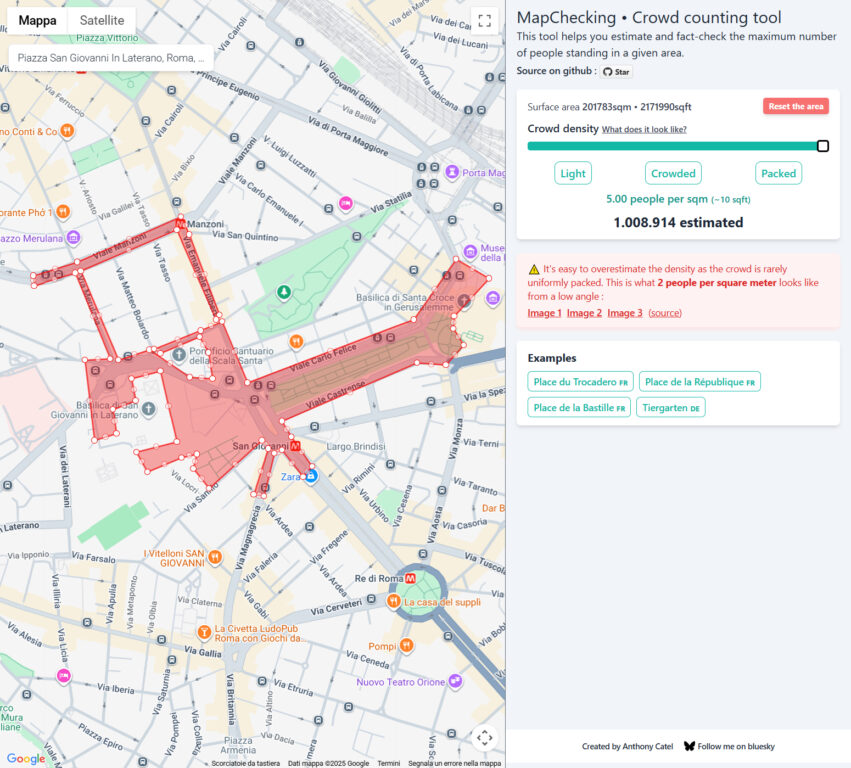Viewport: 851px width, 768px height.
Task: Switch to the Mappa map tab
Action: tap(38, 20)
